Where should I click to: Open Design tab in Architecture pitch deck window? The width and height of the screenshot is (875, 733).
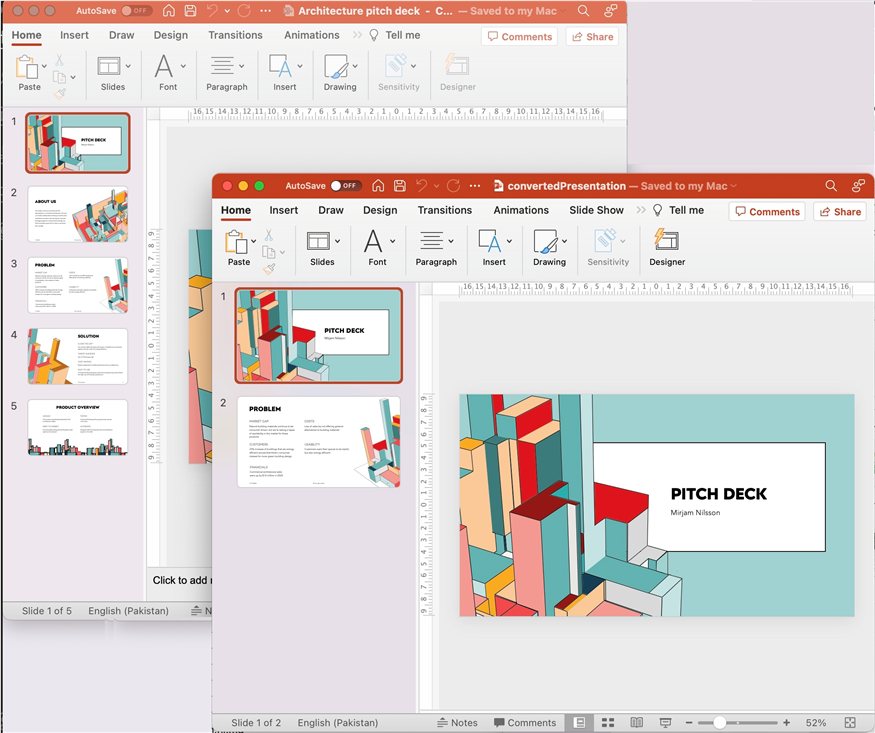coord(170,35)
